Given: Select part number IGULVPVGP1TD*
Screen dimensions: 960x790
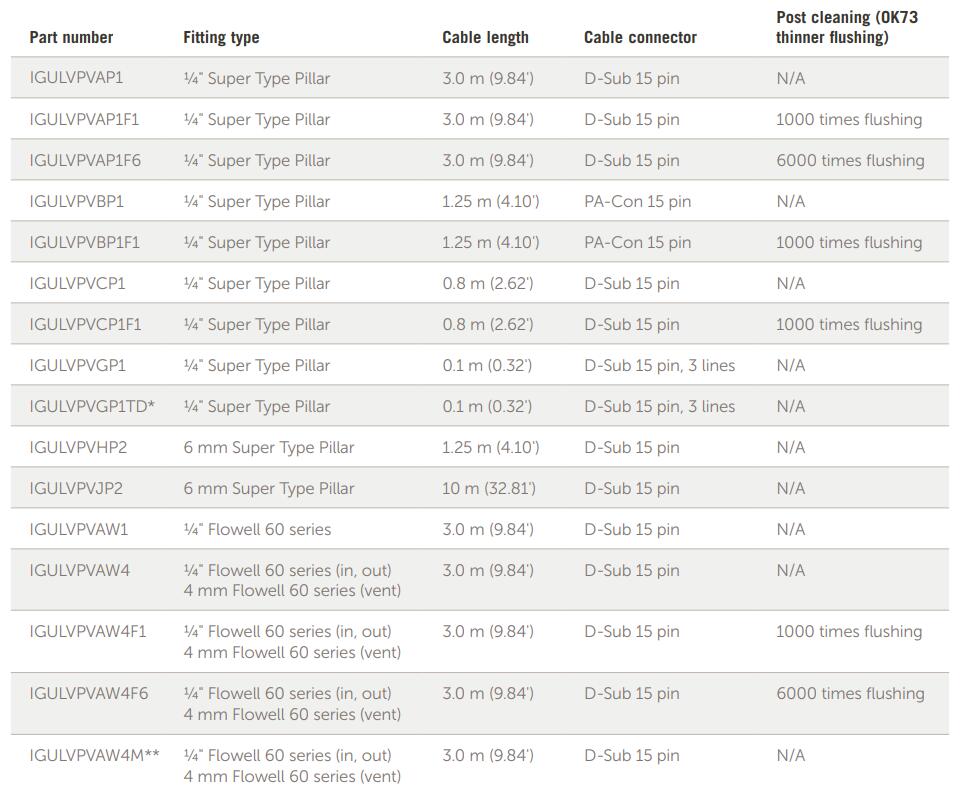Looking at the screenshot, I should (92, 406).
